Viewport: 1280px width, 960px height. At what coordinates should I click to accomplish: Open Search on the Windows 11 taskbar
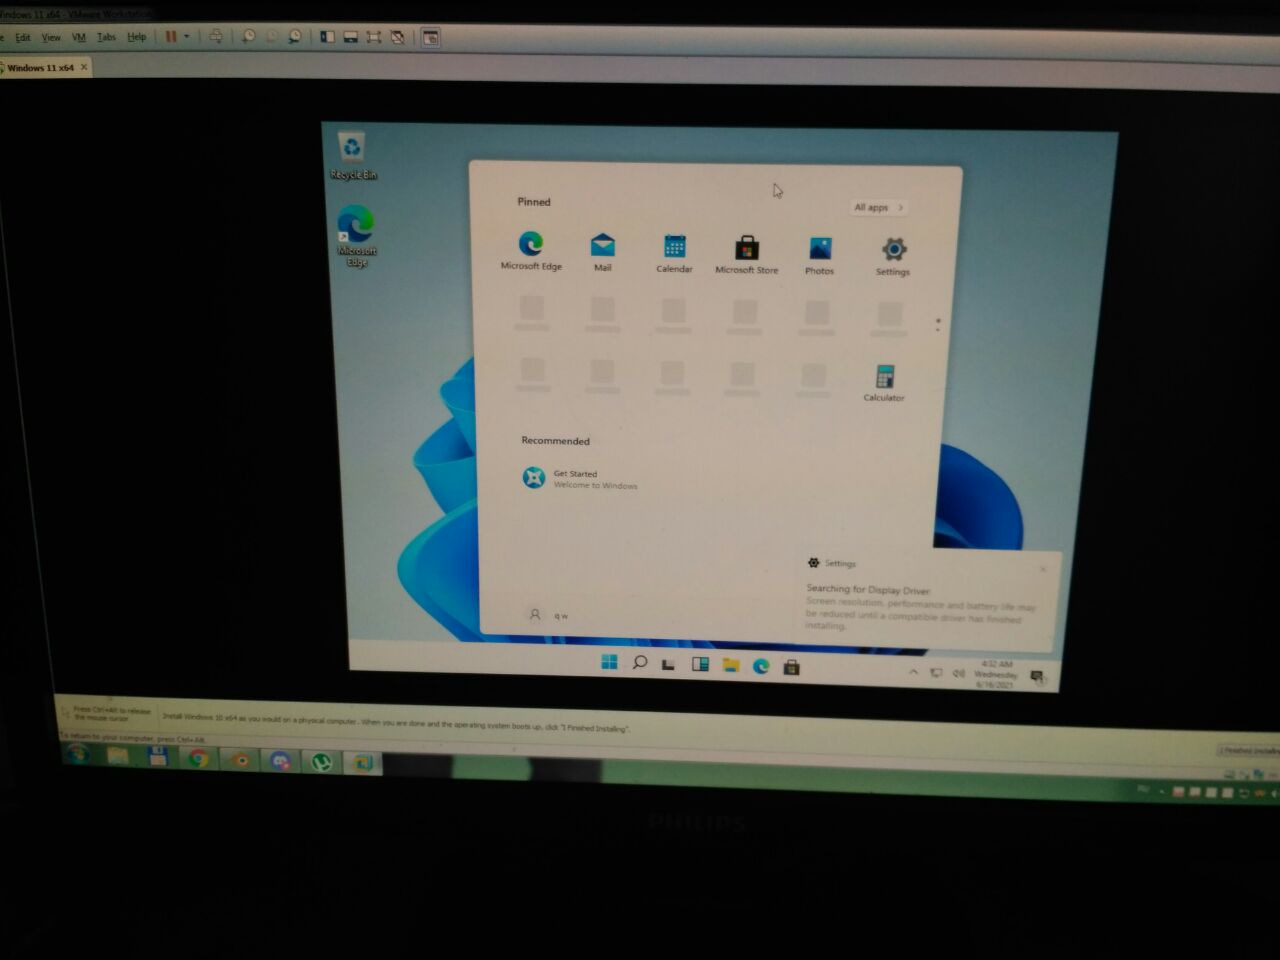[x=640, y=663]
